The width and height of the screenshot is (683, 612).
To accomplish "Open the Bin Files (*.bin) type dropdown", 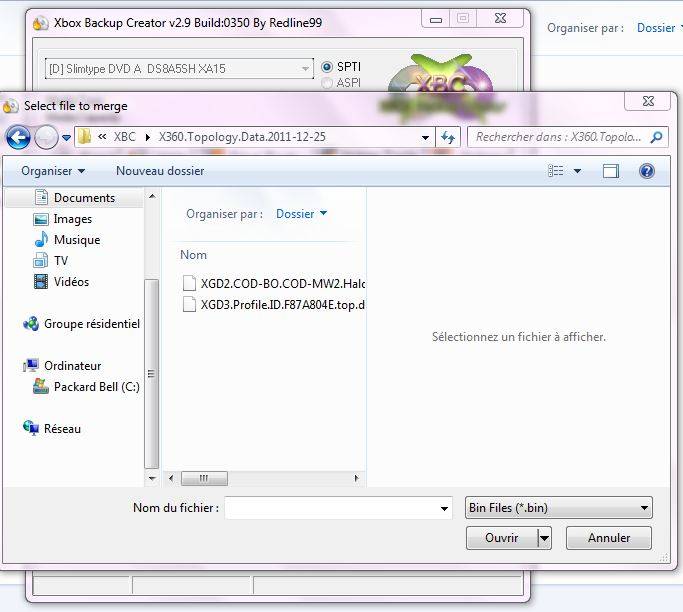I will (x=558, y=508).
